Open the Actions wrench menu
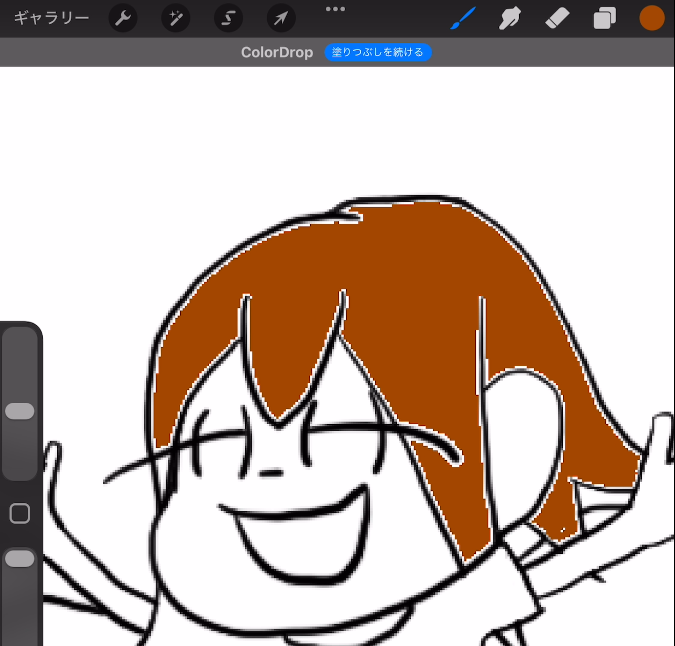Image resolution: width=675 pixels, height=646 pixels. point(122,18)
